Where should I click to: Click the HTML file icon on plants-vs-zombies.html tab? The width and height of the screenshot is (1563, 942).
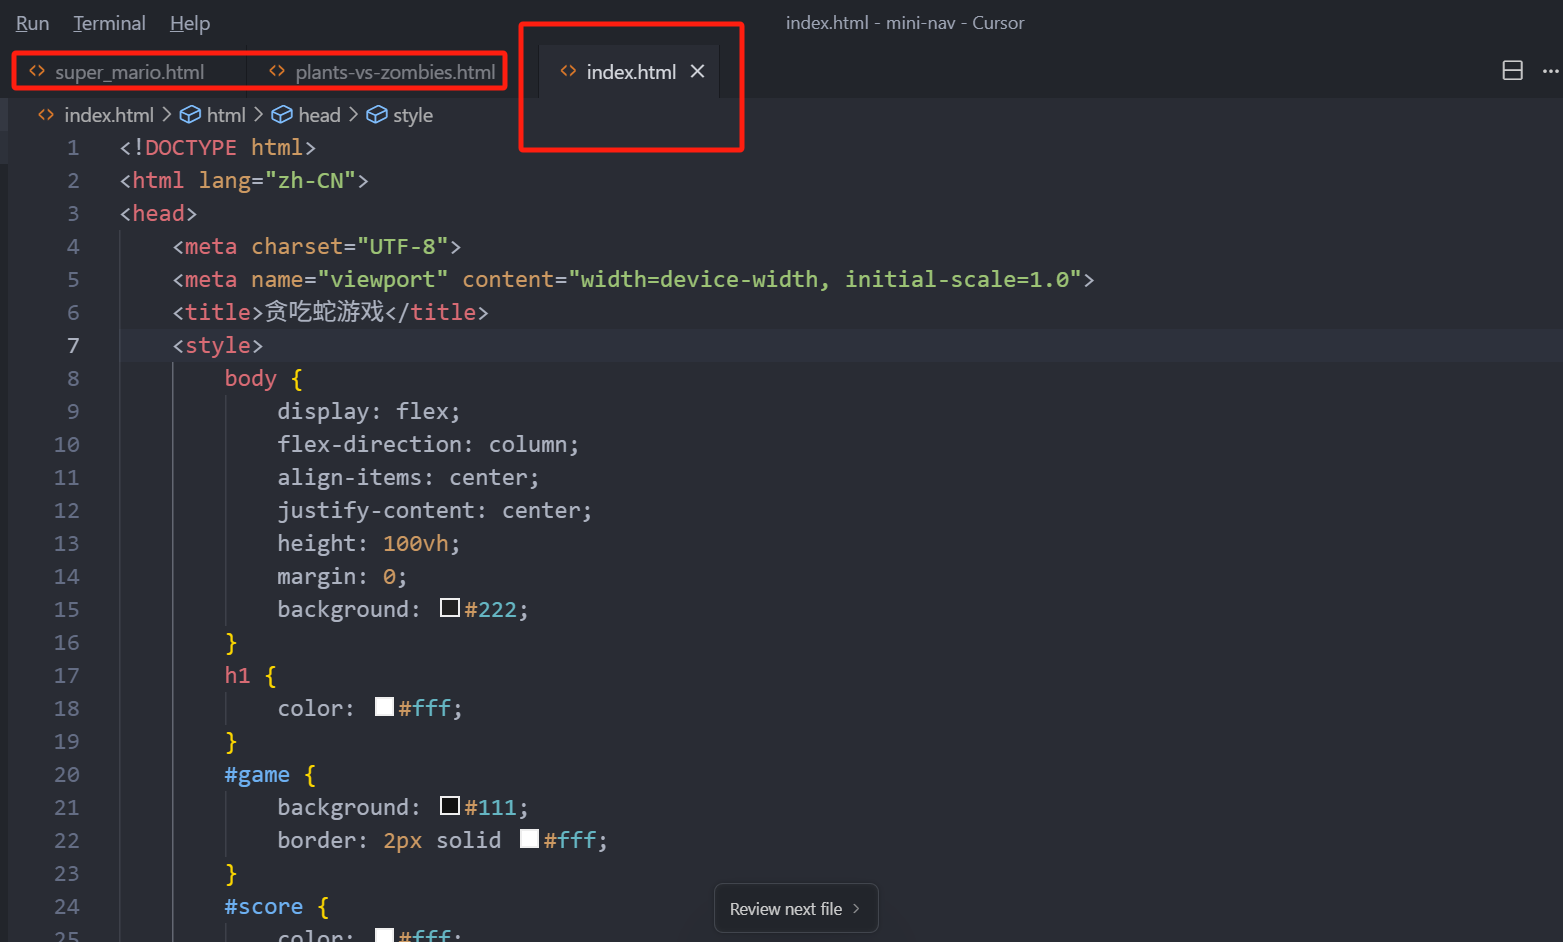[x=277, y=71]
